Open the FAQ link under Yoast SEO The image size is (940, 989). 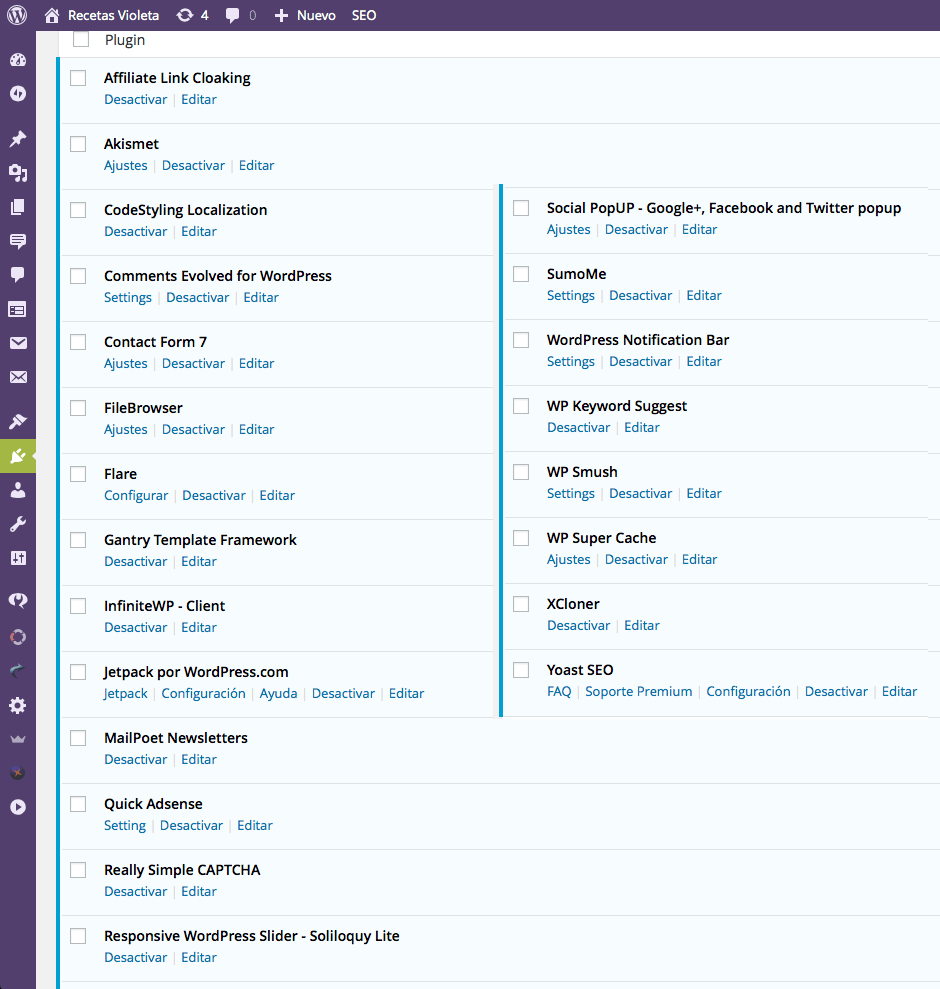559,691
